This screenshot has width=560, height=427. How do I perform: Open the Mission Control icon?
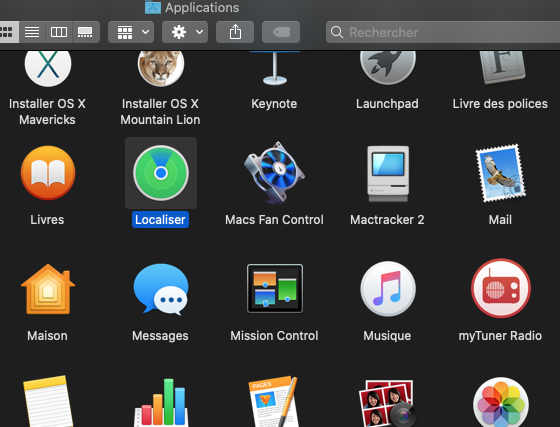click(x=275, y=288)
